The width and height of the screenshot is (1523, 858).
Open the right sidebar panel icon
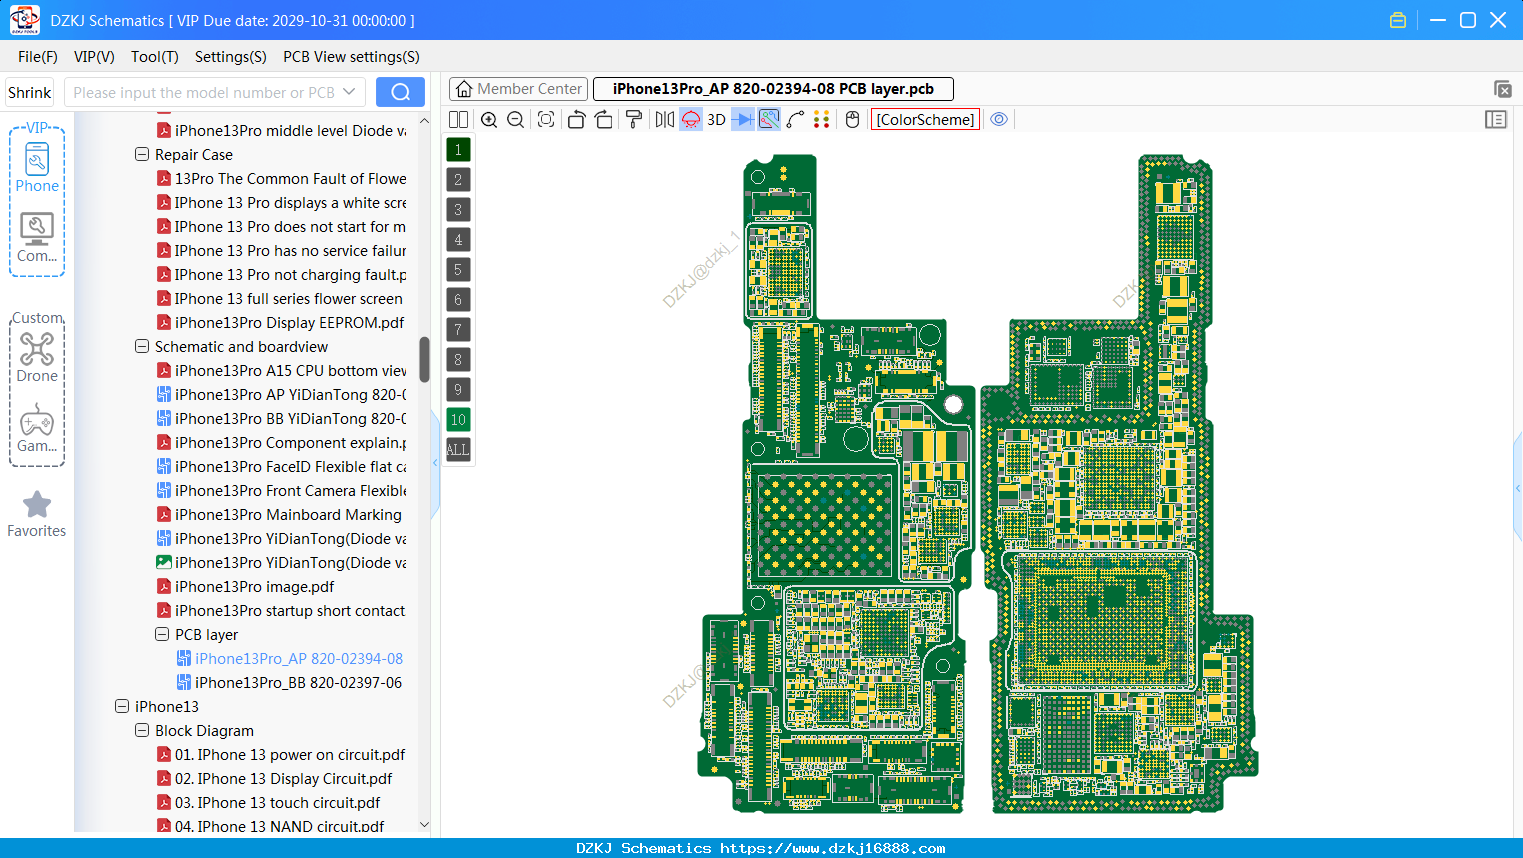[1496, 120]
